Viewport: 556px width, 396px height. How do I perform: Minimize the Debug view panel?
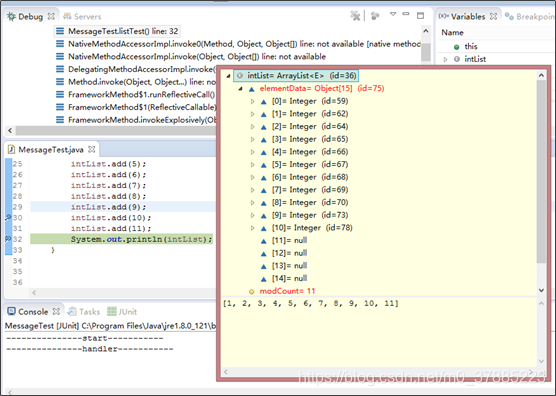pyautogui.click(x=406, y=14)
